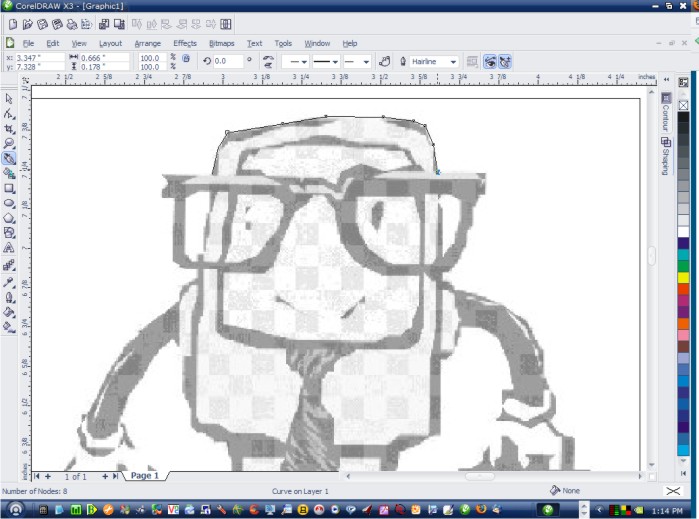Click the Wrap paragraph text icon
This screenshot has height=519, width=699.
(472, 62)
